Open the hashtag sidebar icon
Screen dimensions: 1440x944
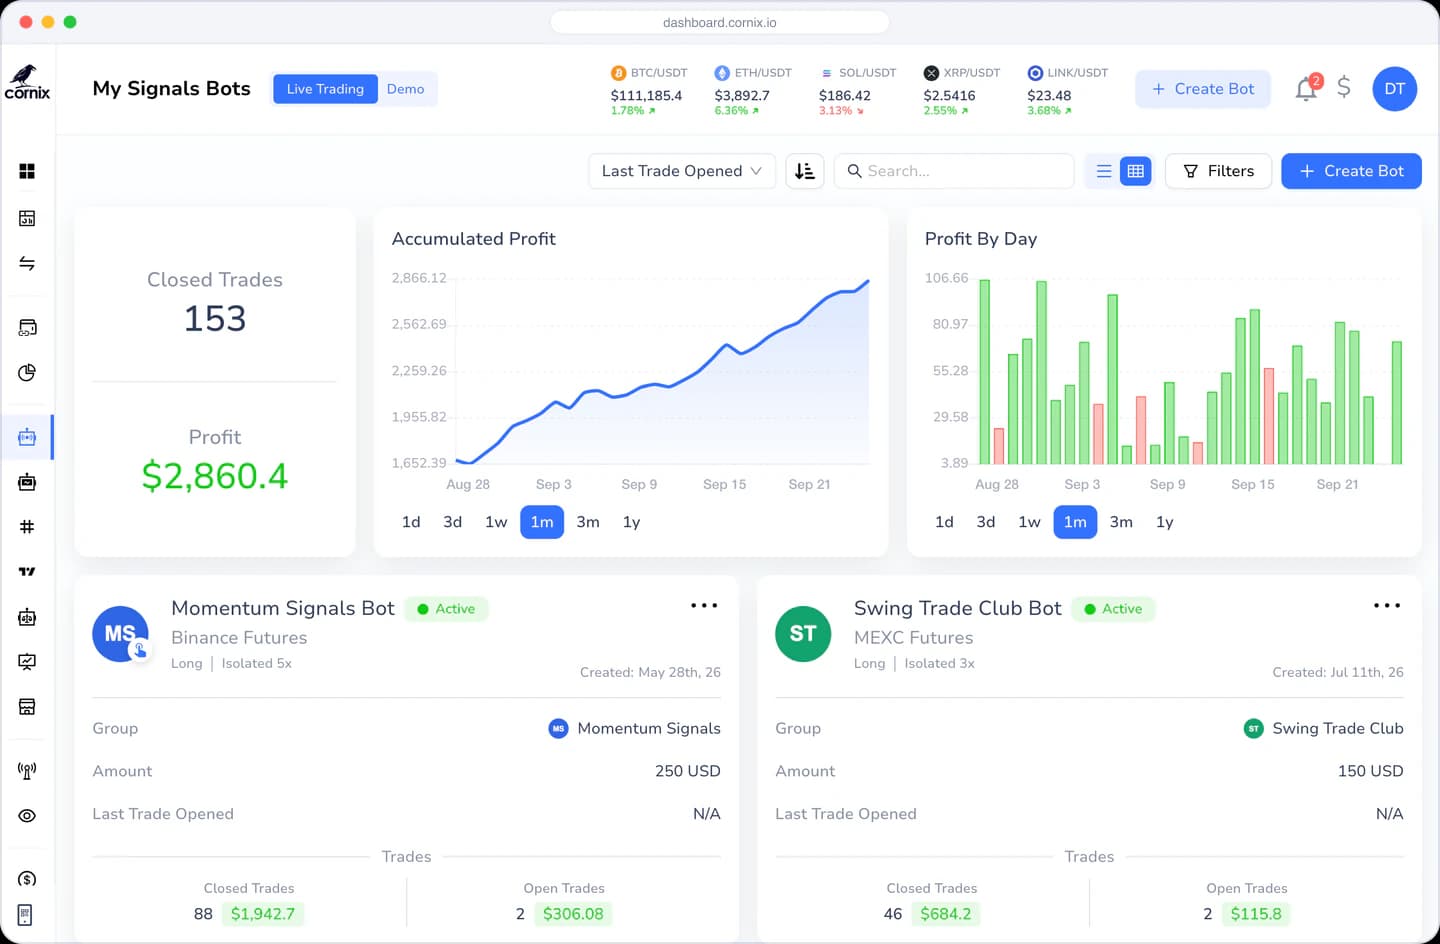pyautogui.click(x=27, y=527)
